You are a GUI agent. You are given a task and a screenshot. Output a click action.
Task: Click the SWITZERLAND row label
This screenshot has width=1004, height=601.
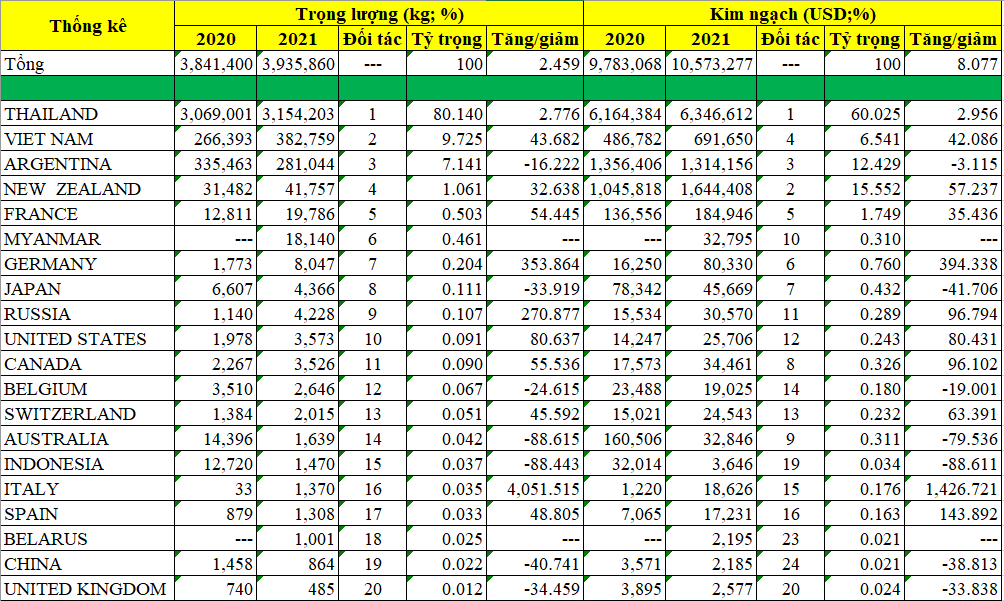pos(88,413)
